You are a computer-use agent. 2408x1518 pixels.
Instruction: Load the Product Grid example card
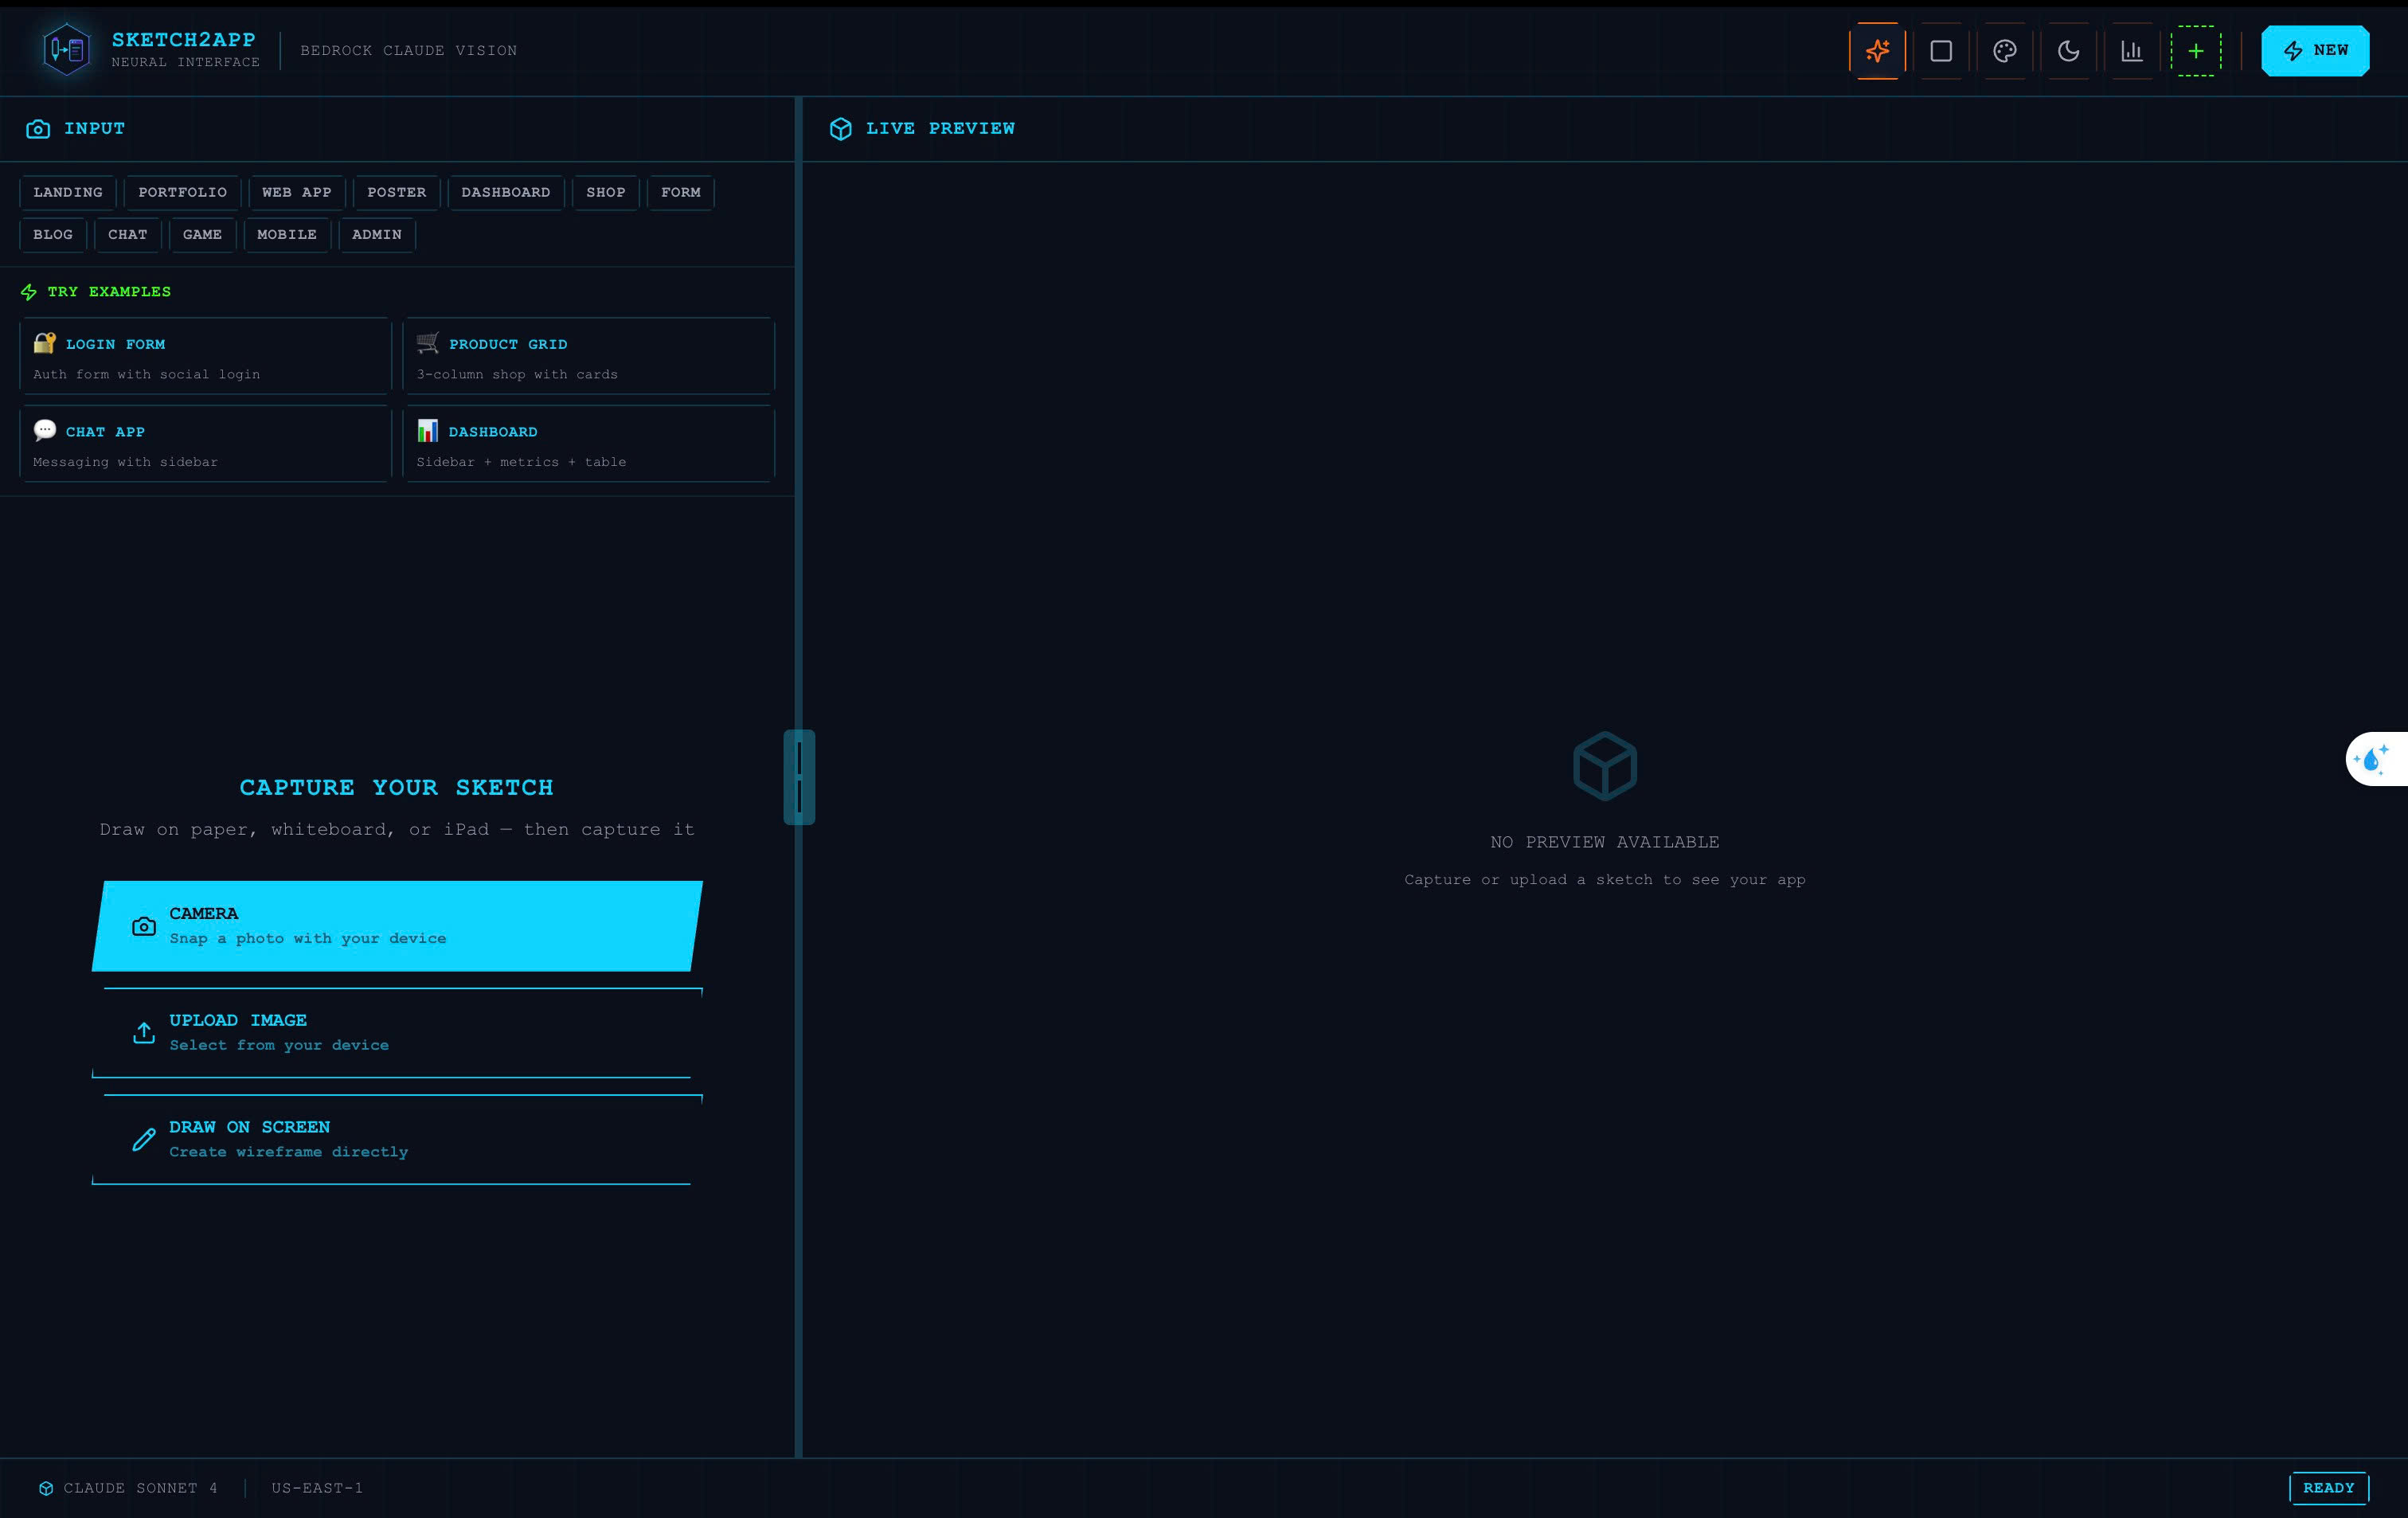tap(588, 357)
